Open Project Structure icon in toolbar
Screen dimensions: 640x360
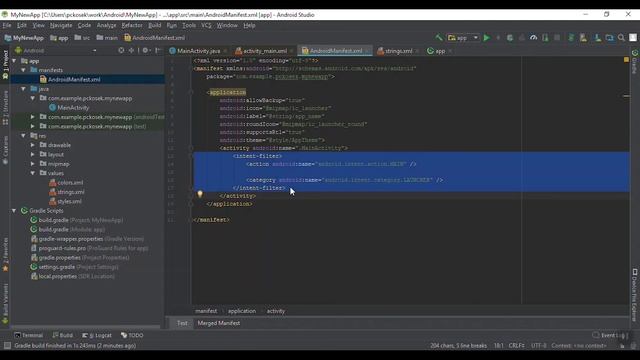tap(609, 38)
